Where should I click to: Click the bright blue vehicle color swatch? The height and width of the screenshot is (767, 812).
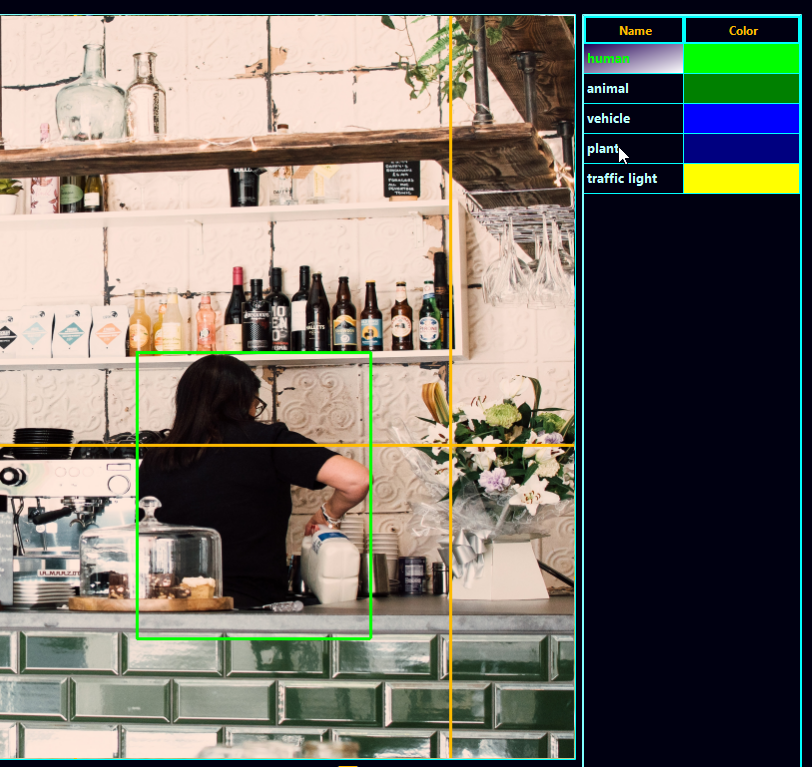point(741,119)
